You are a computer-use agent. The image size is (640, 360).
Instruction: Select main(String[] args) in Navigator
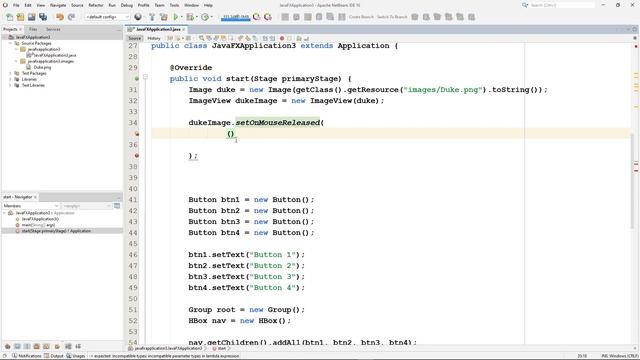[x=38, y=225]
